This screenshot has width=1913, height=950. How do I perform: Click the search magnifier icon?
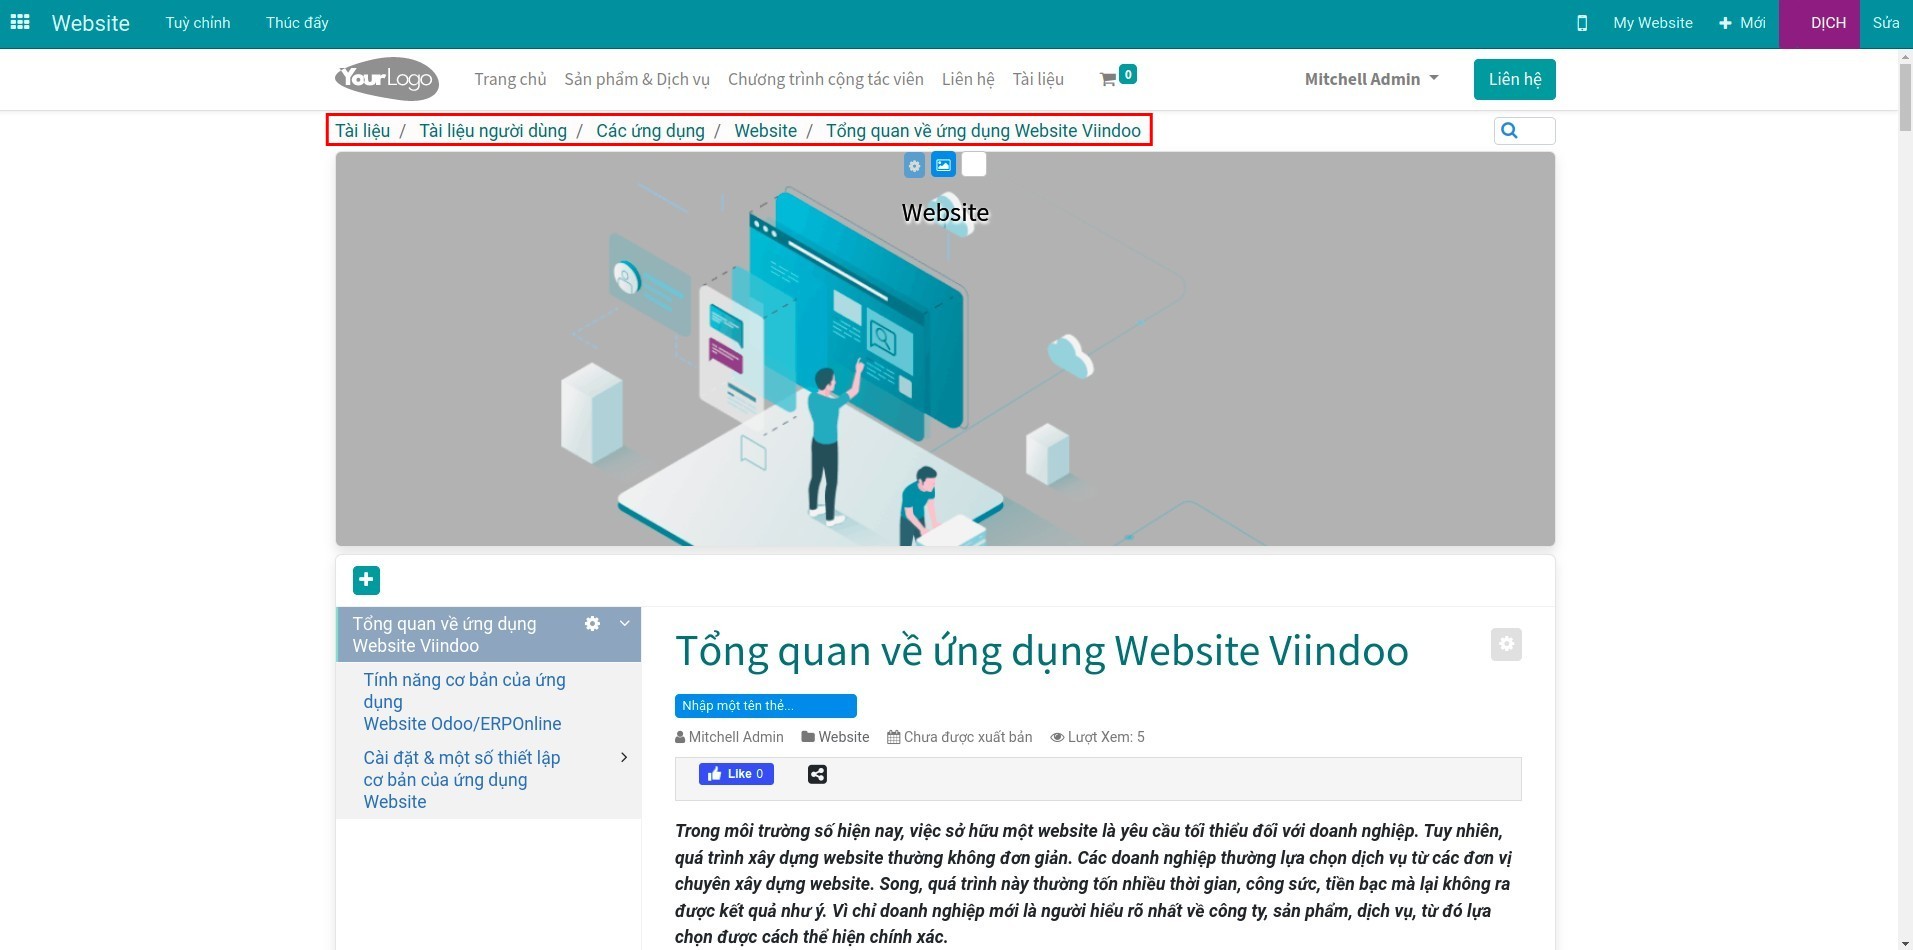coord(1509,130)
